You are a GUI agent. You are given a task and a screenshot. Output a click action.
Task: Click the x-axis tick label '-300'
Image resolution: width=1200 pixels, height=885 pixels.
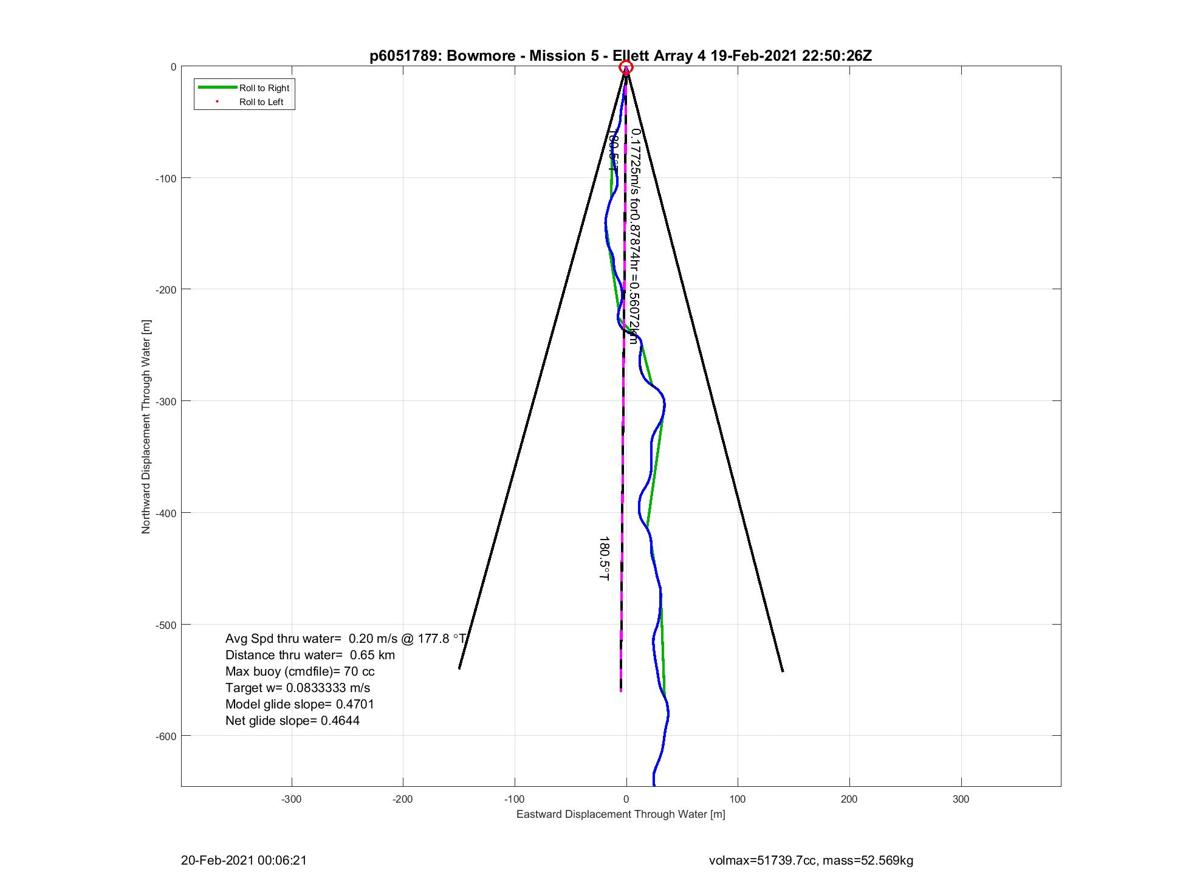point(292,800)
